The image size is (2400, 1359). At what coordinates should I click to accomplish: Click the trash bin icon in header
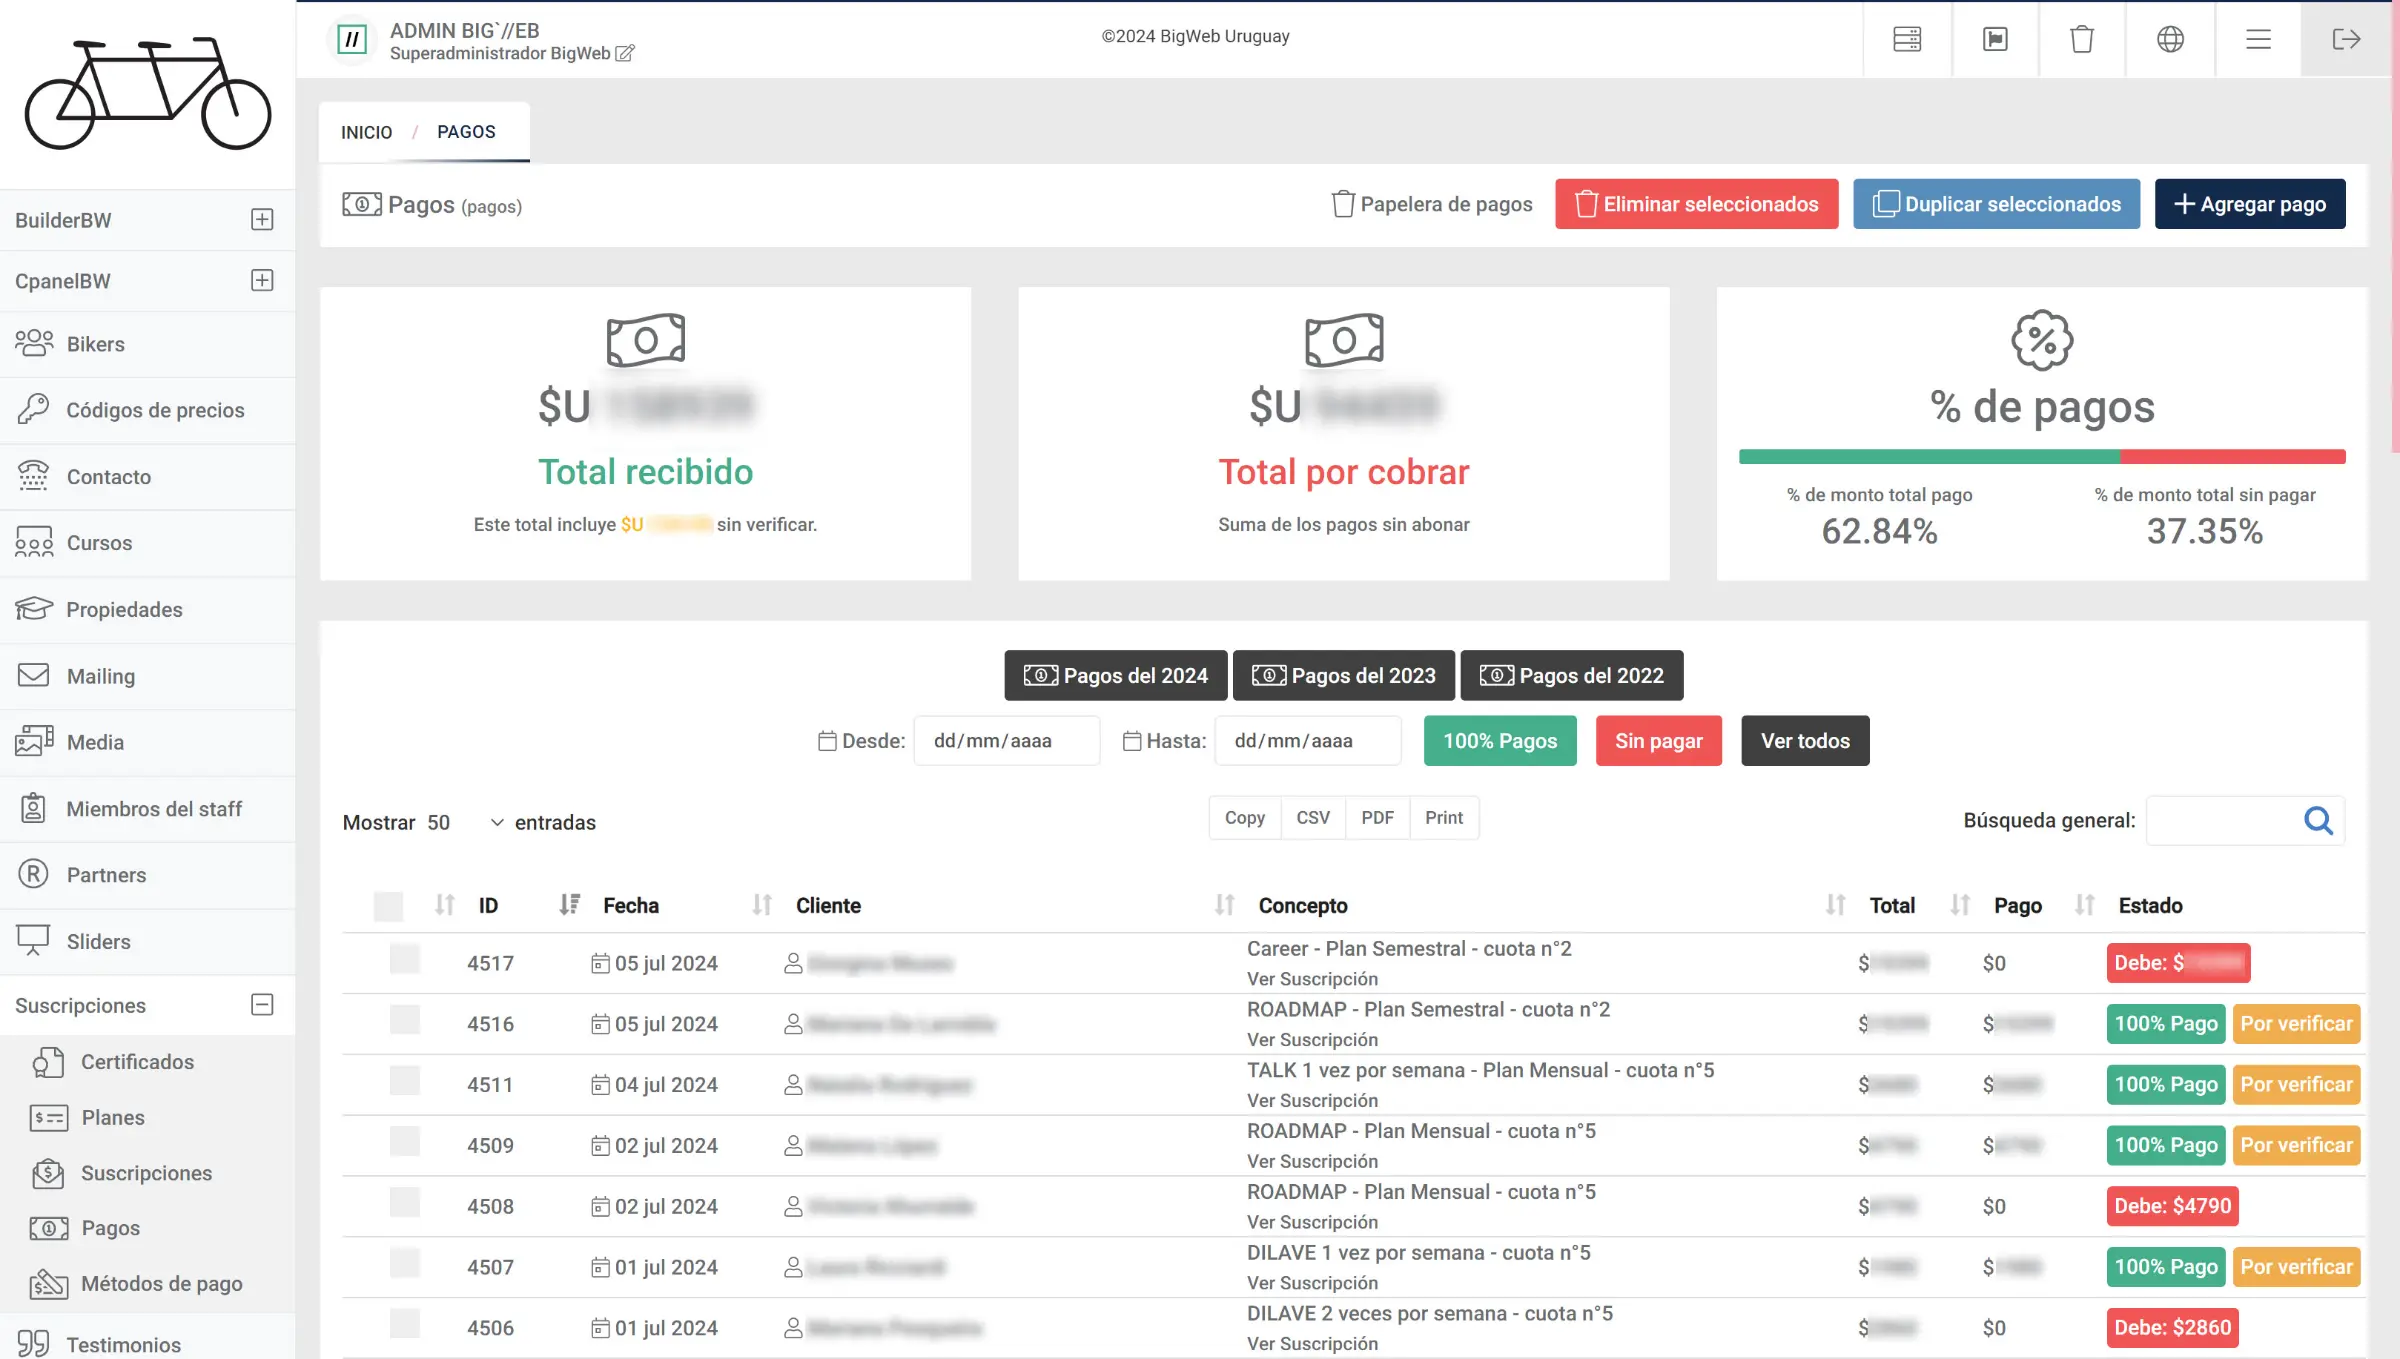pos(2082,39)
